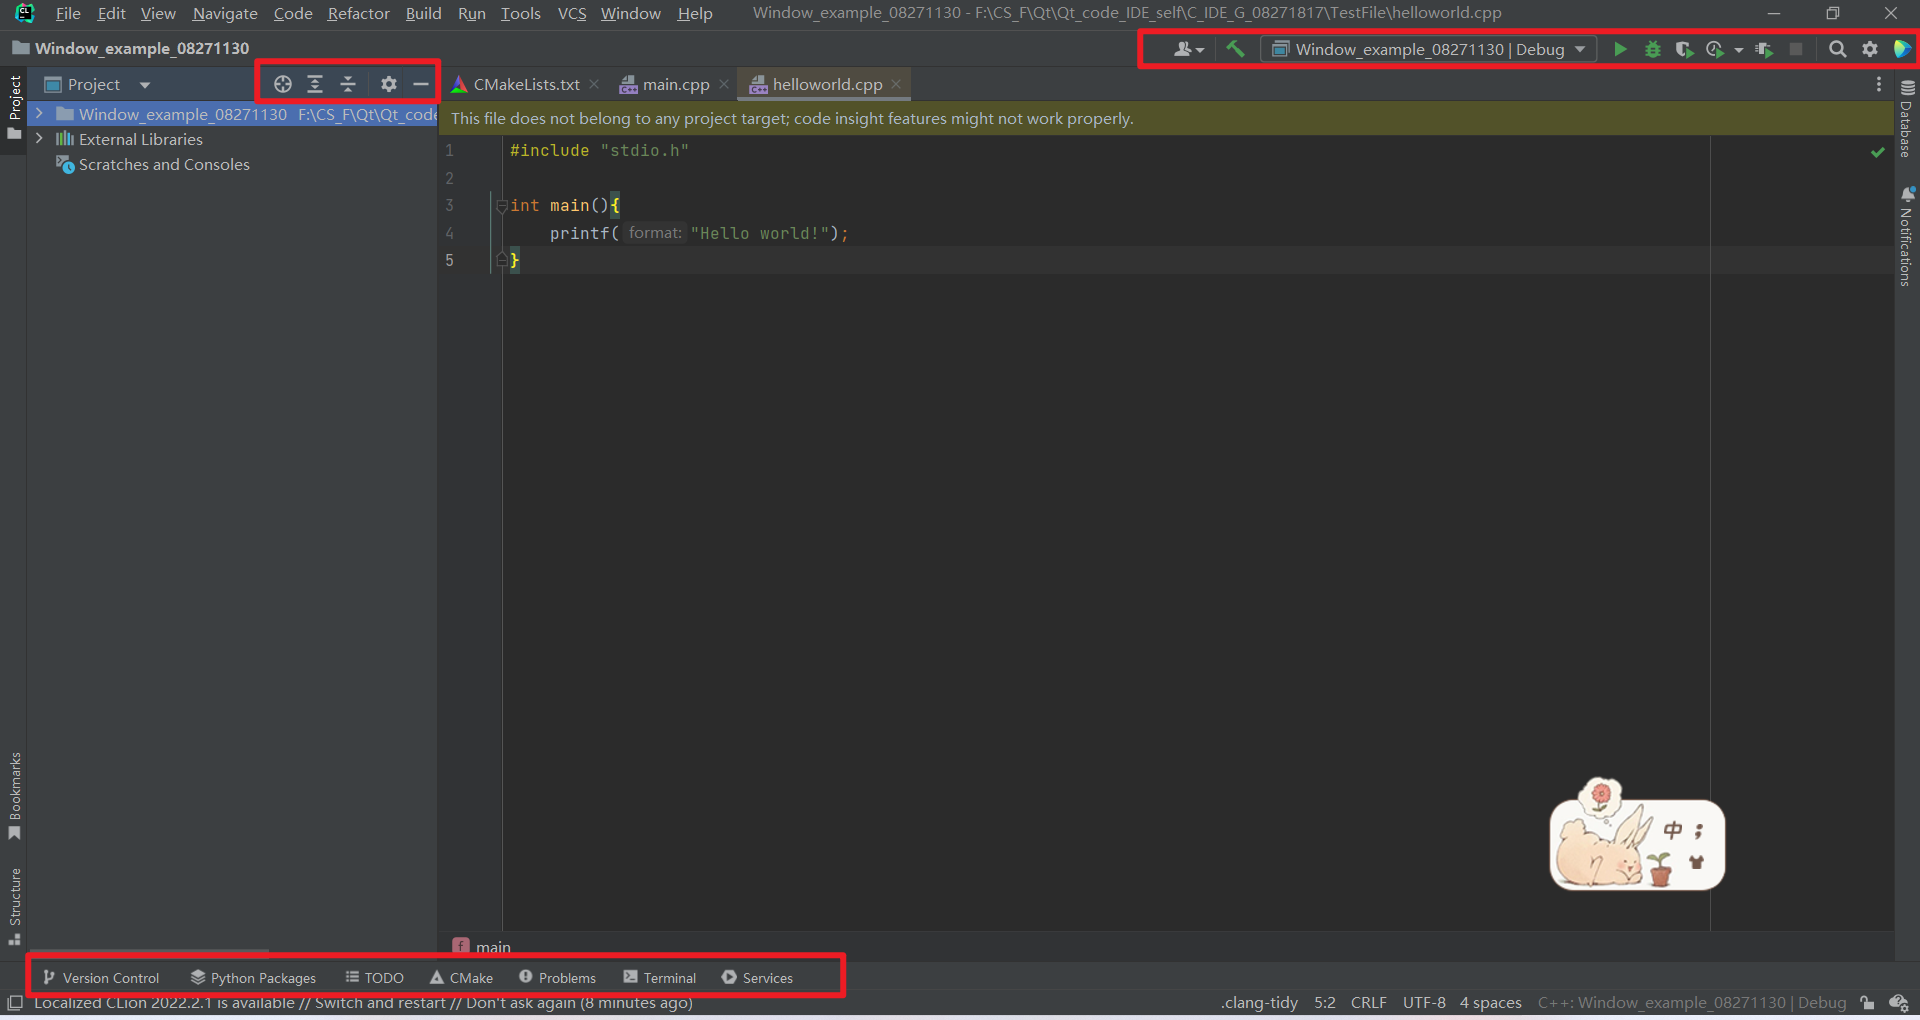Open the File menu
This screenshot has width=1920, height=1020.
coord(68,13)
